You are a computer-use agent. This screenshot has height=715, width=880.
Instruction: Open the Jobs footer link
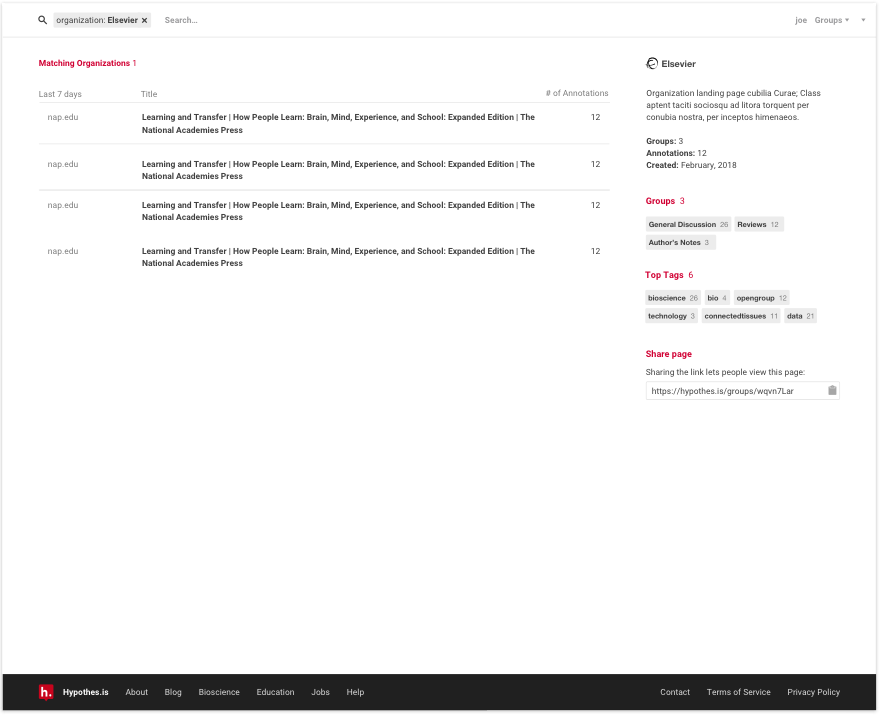coord(320,692)
